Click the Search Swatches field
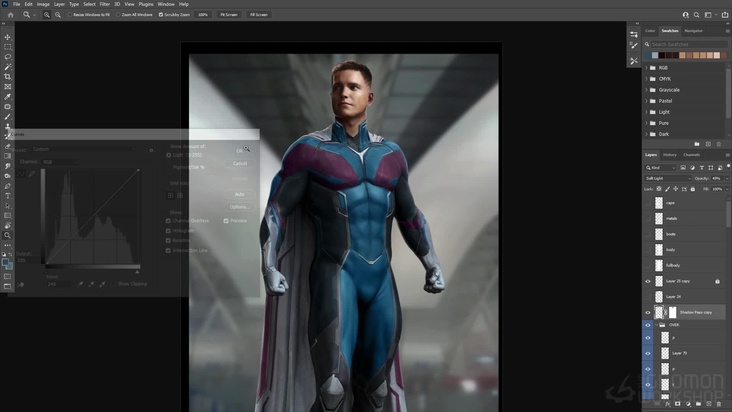The width and height of the screenshot is (732, 412). click(x=689, y=44)
